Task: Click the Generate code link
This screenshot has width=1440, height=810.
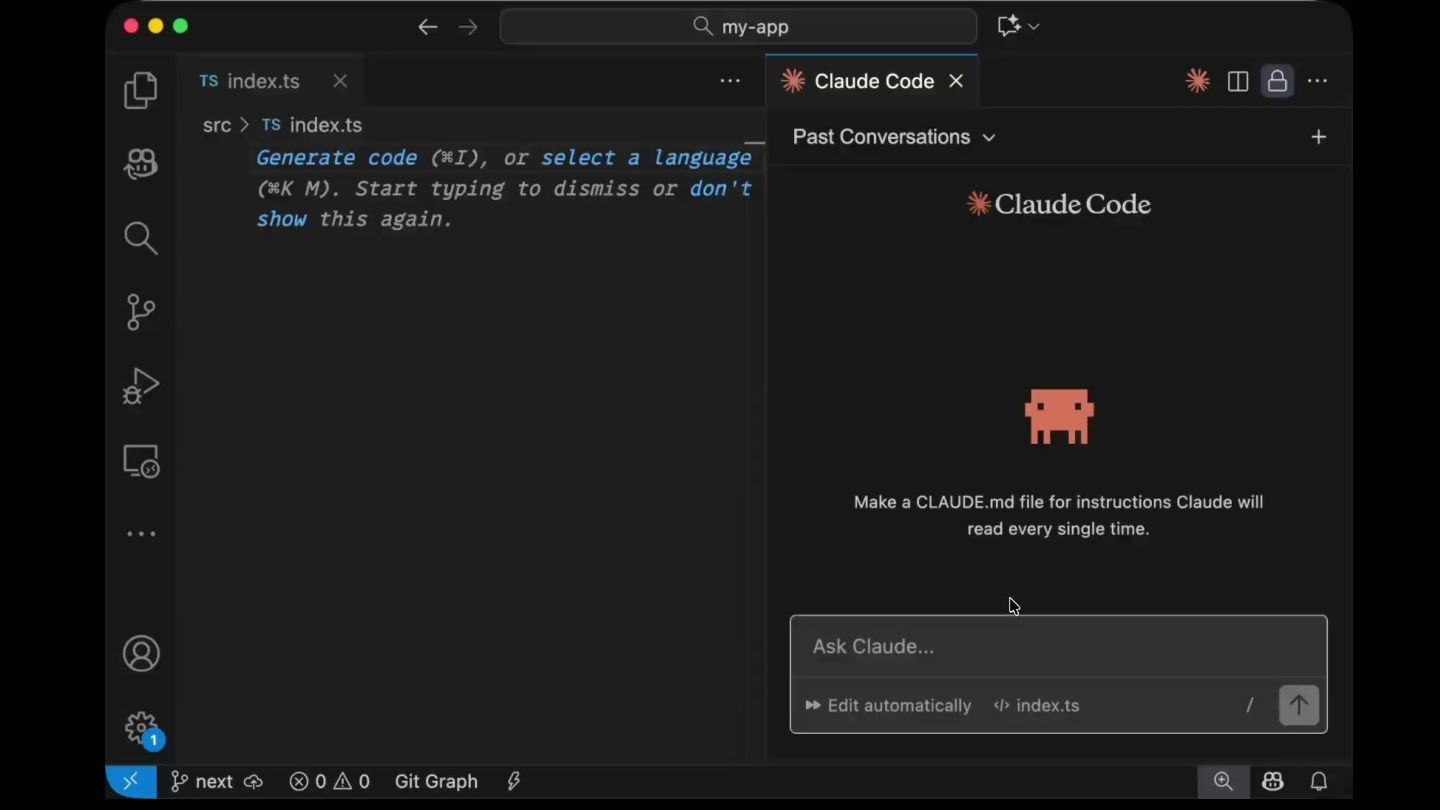Action: (x=336, y=158)
